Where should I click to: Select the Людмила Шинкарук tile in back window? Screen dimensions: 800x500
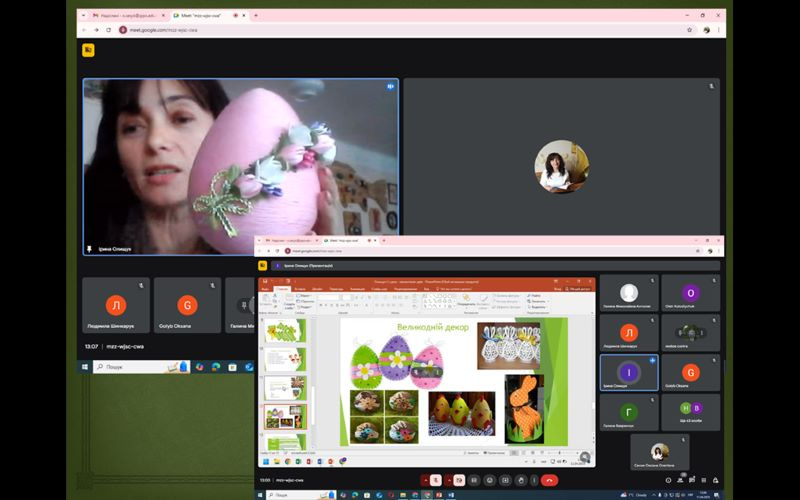[x=116, y=305]
